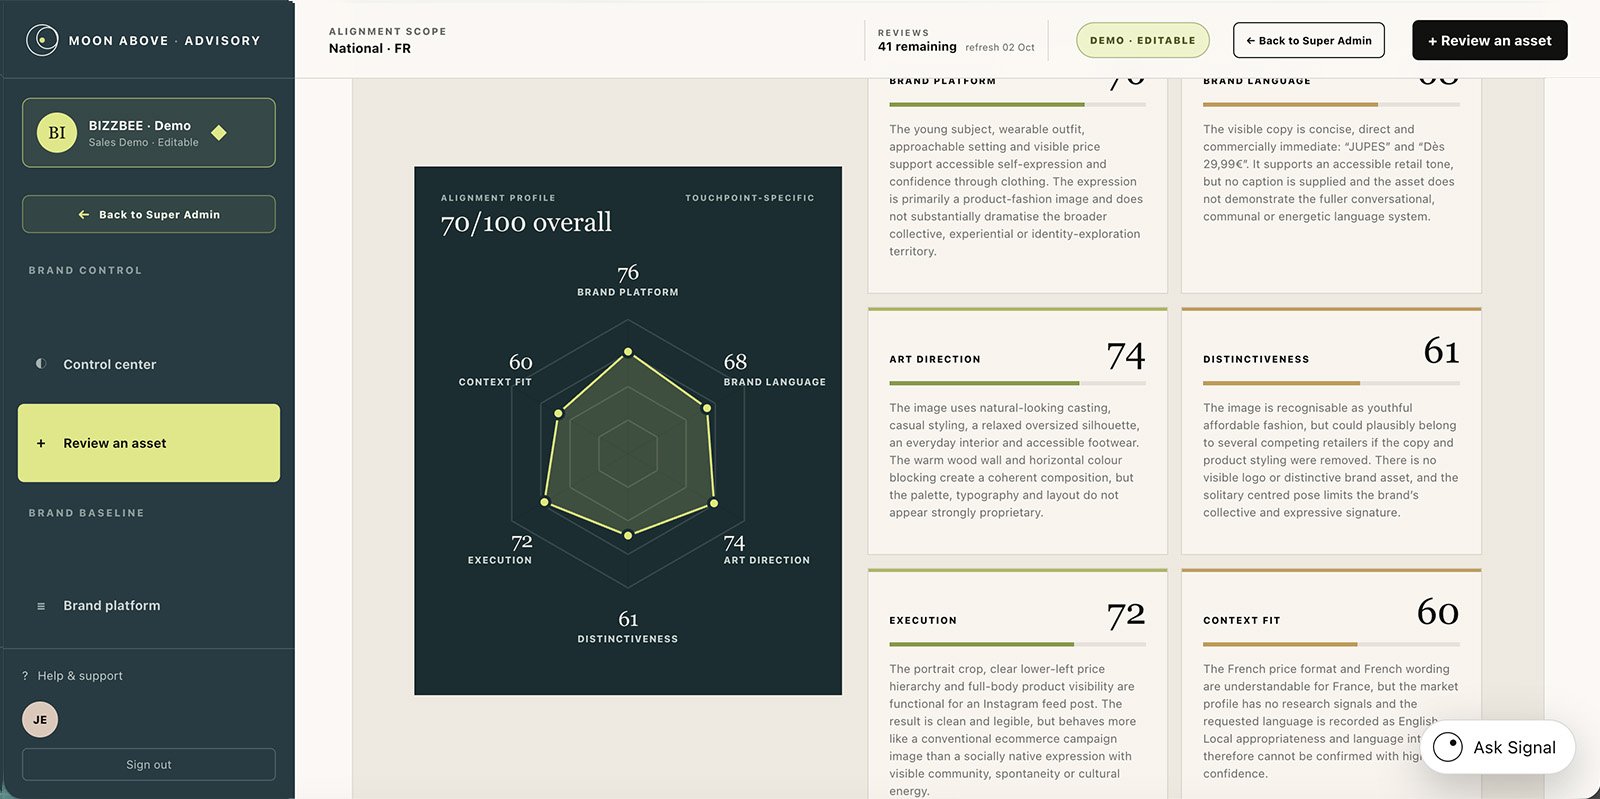Click the Ask Signal circular icon
1600x799 pixels.
pyautogui.click(x=1448, y=747)
